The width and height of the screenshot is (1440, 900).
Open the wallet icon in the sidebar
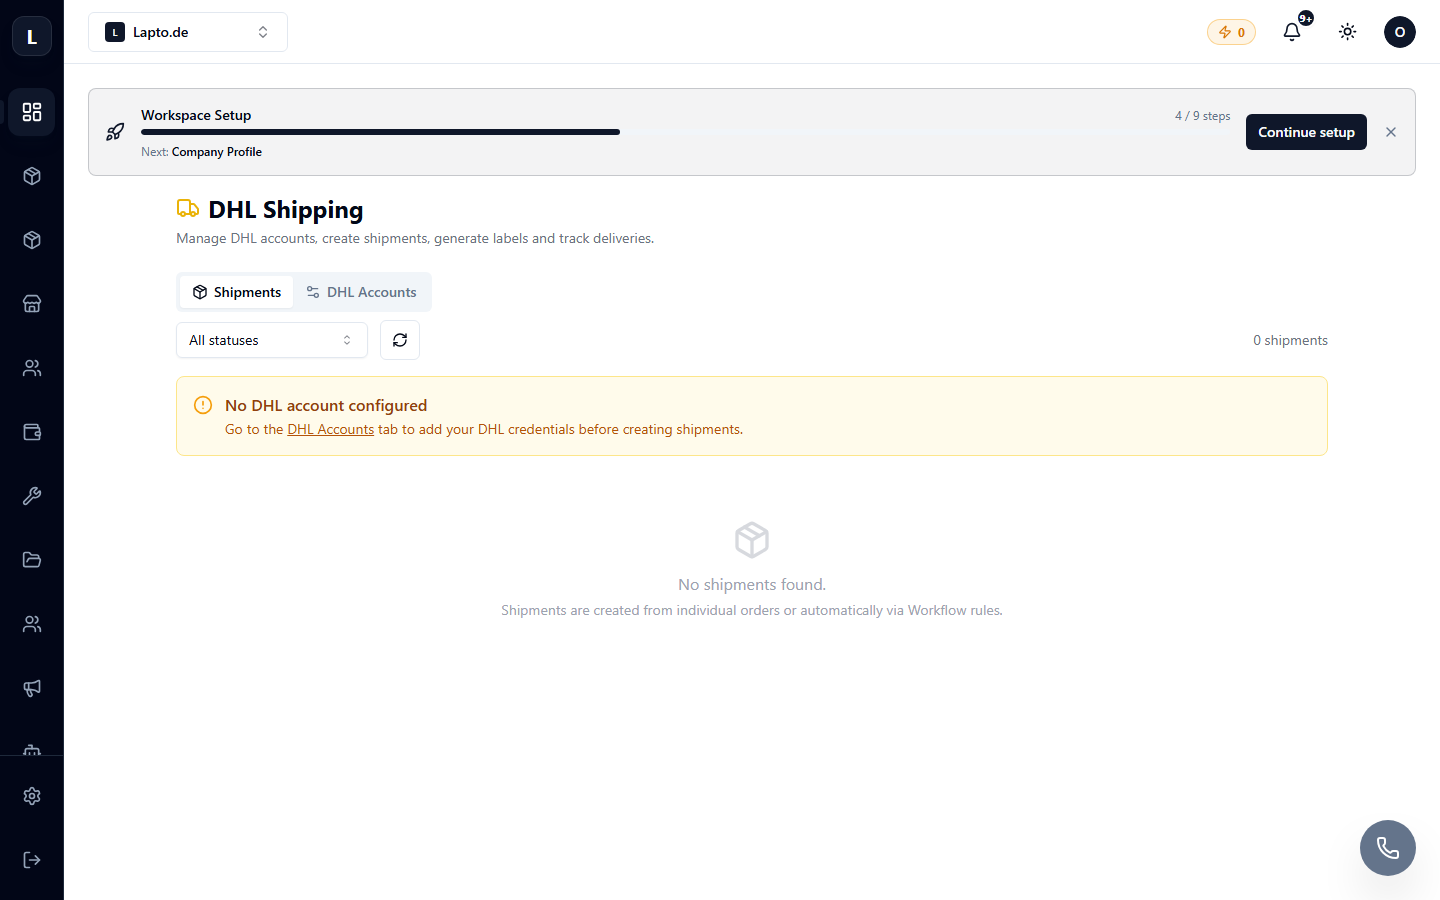(x=32, y=432)
